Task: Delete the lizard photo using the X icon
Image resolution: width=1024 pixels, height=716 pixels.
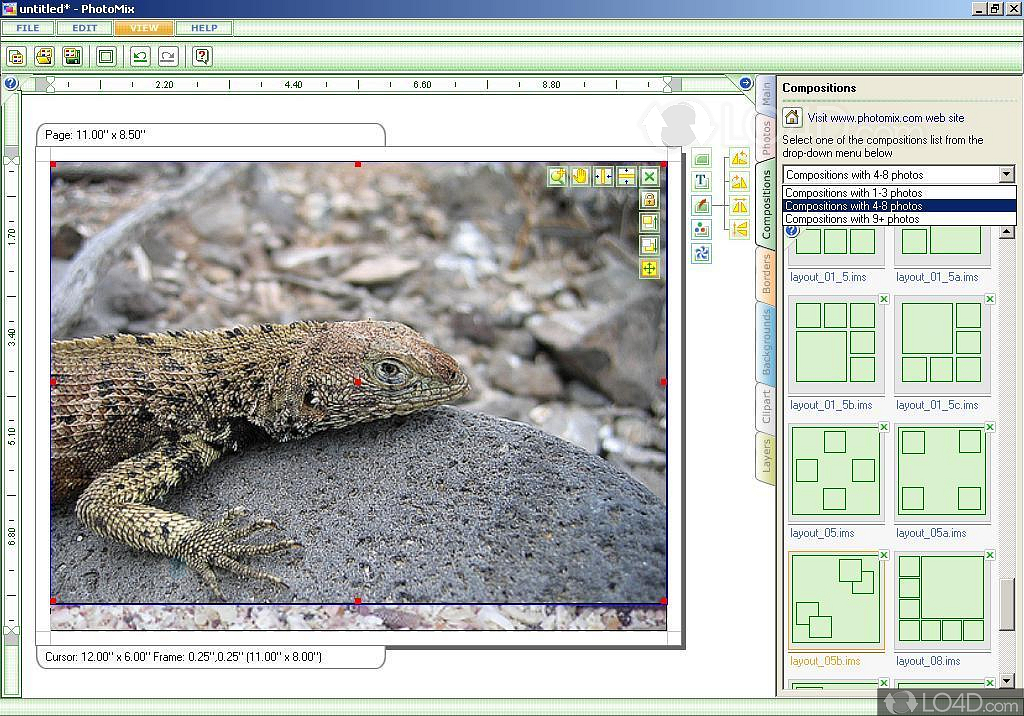Action: [650, 176]
